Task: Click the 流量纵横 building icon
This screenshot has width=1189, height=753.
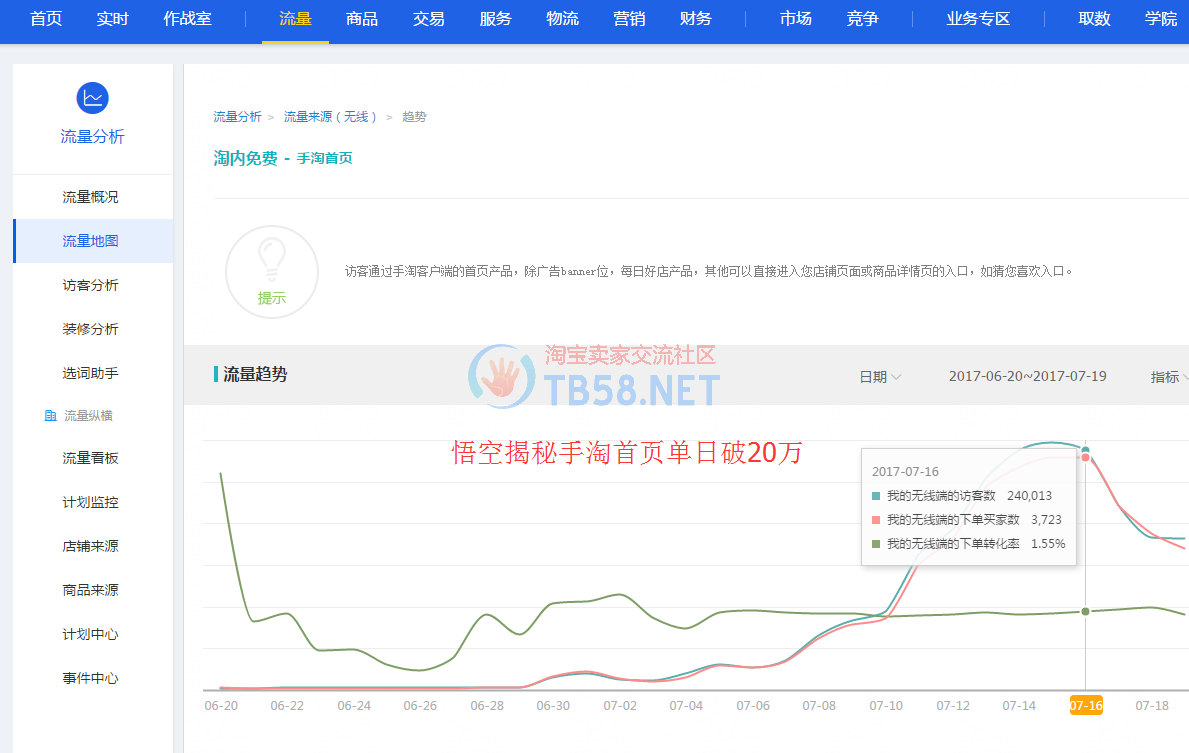Action: pyautogui.click(x=51, y=416)
